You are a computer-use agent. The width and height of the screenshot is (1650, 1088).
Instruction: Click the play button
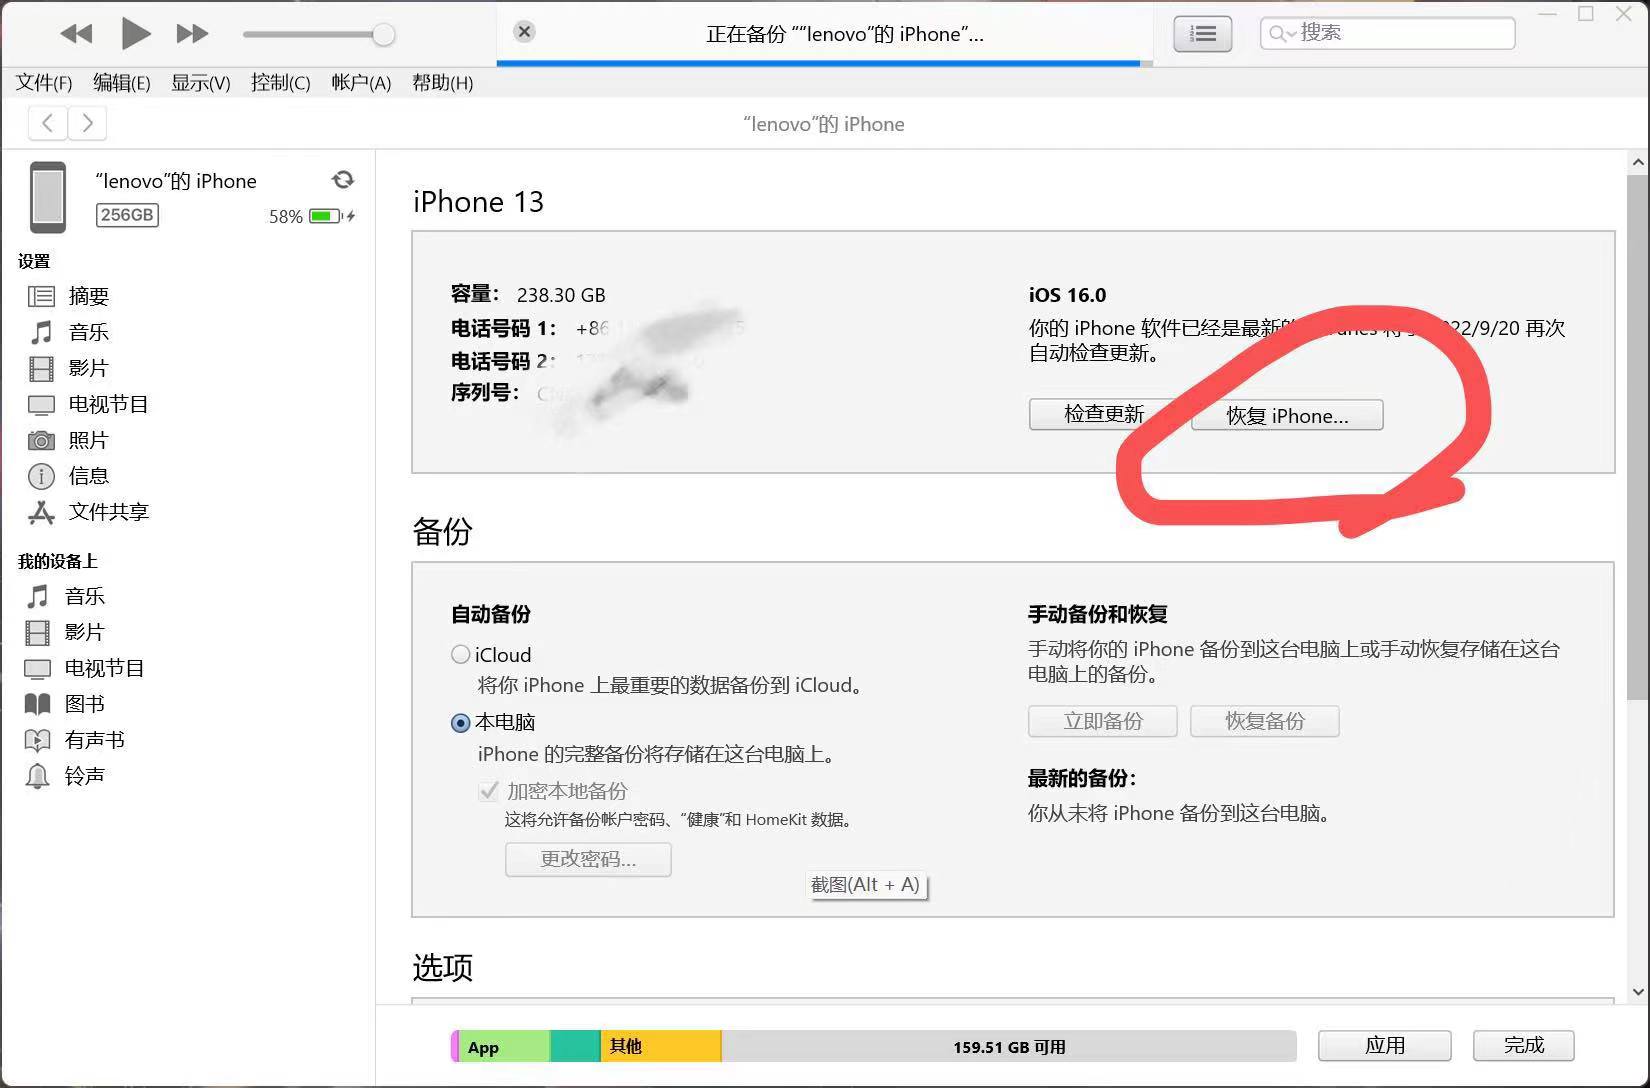[135, 34]
